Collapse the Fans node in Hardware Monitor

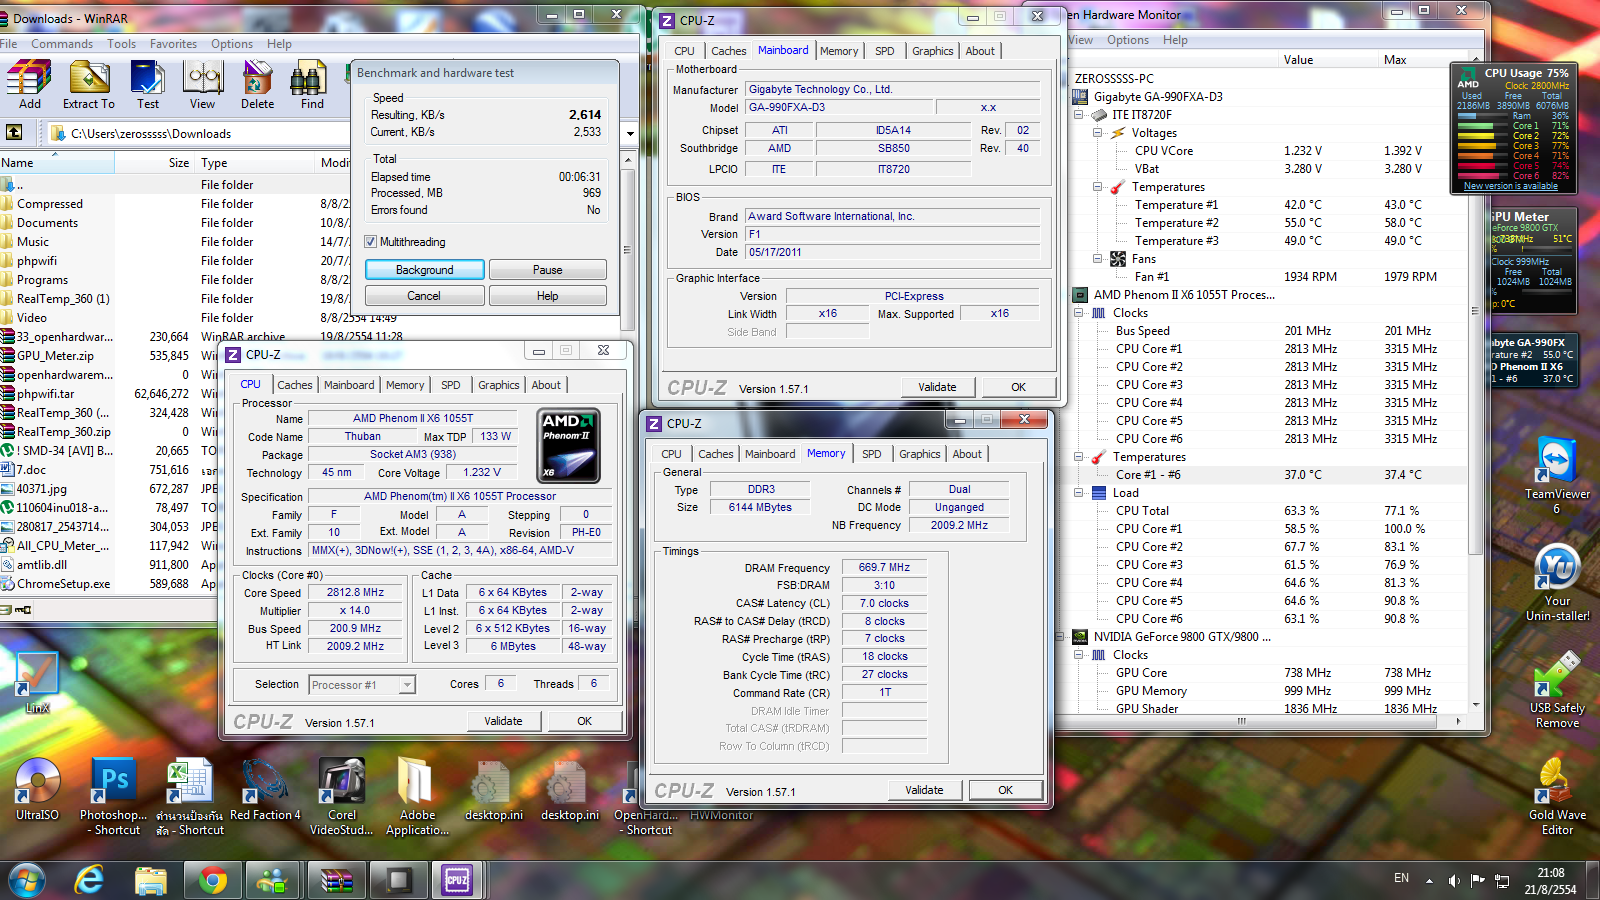pos(1097,259)
